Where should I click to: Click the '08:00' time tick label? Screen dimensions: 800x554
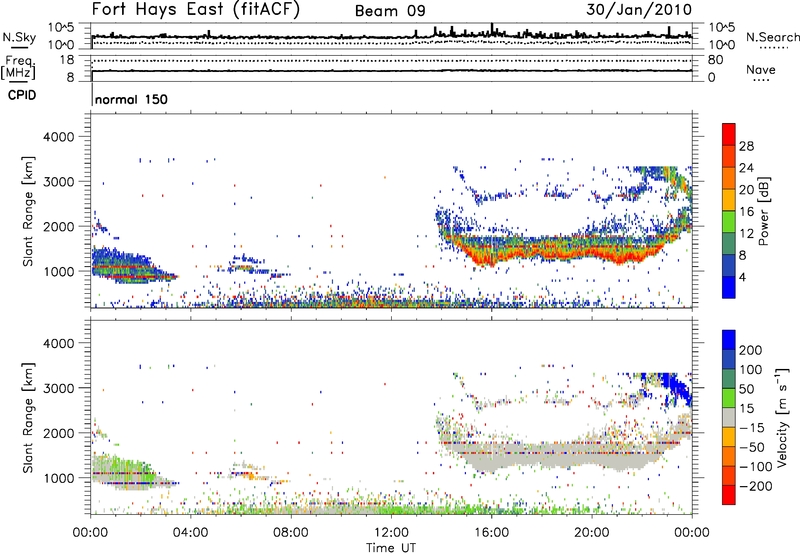click(x=291, y=533)
